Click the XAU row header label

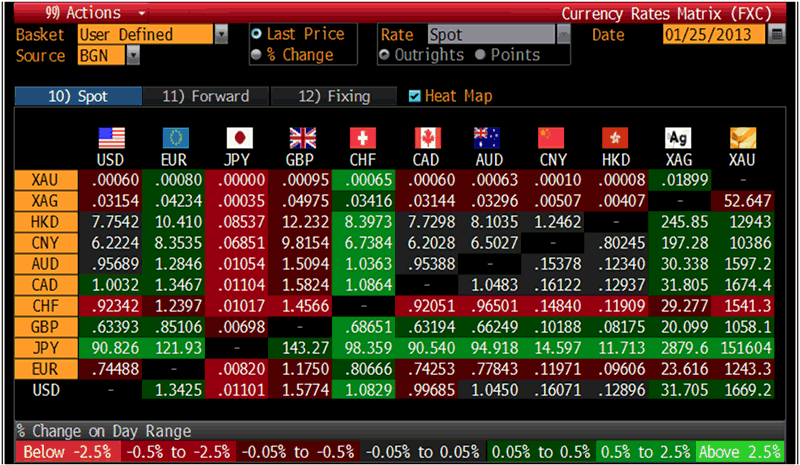click(x=44, y=180)
